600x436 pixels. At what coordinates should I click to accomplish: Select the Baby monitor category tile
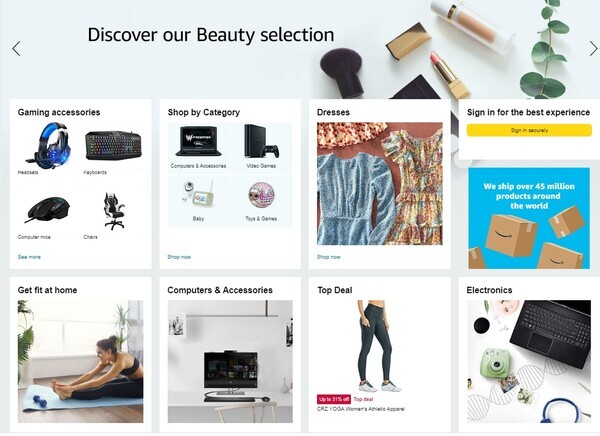pyautogui.click(x=198, y=201)
